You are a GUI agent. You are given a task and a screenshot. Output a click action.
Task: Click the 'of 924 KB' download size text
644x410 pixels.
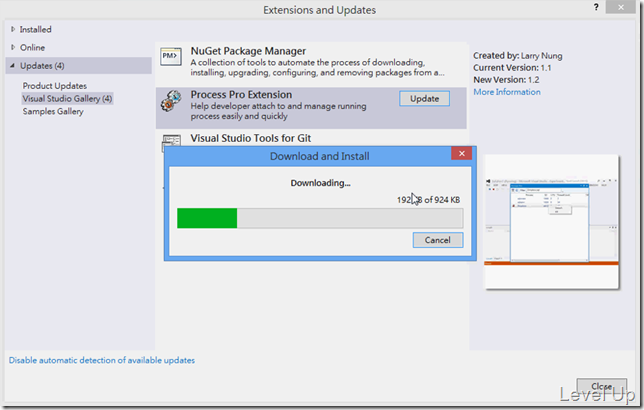click(442, 200)
